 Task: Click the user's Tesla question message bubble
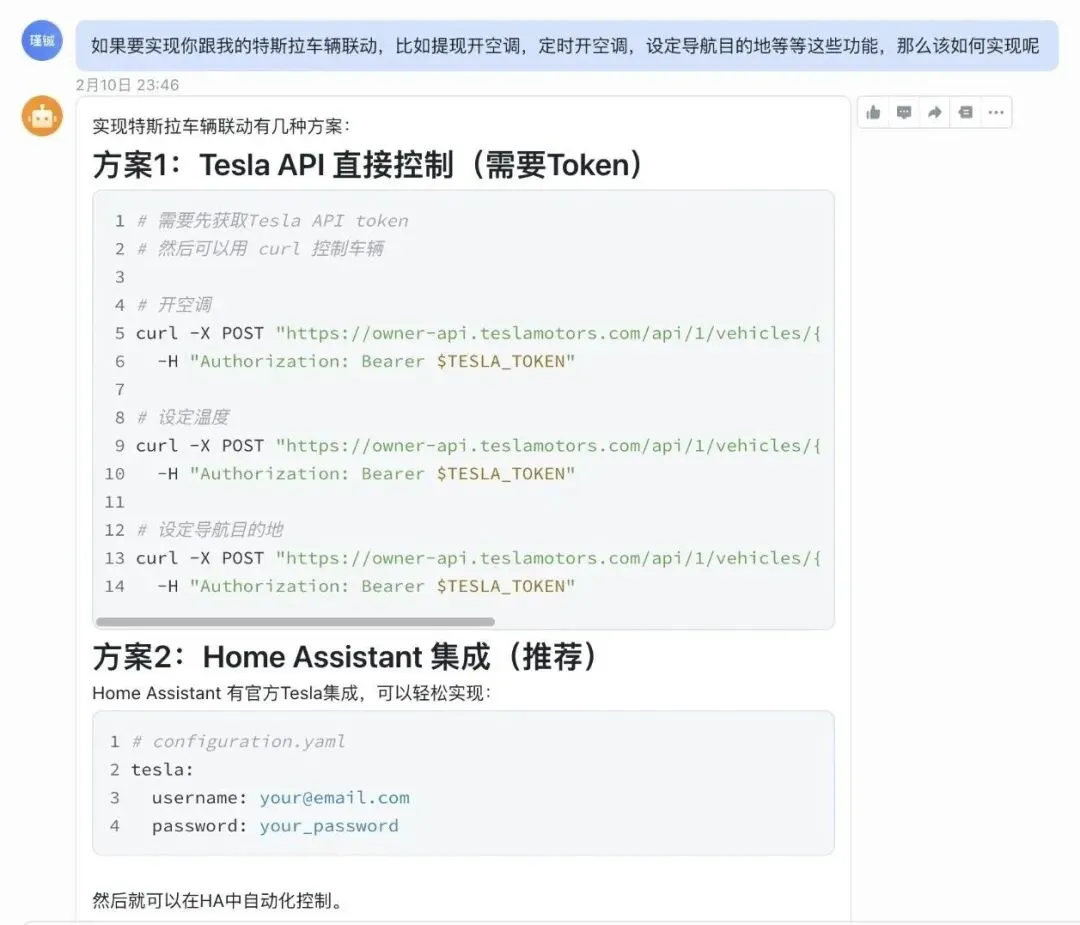[565, 46]
